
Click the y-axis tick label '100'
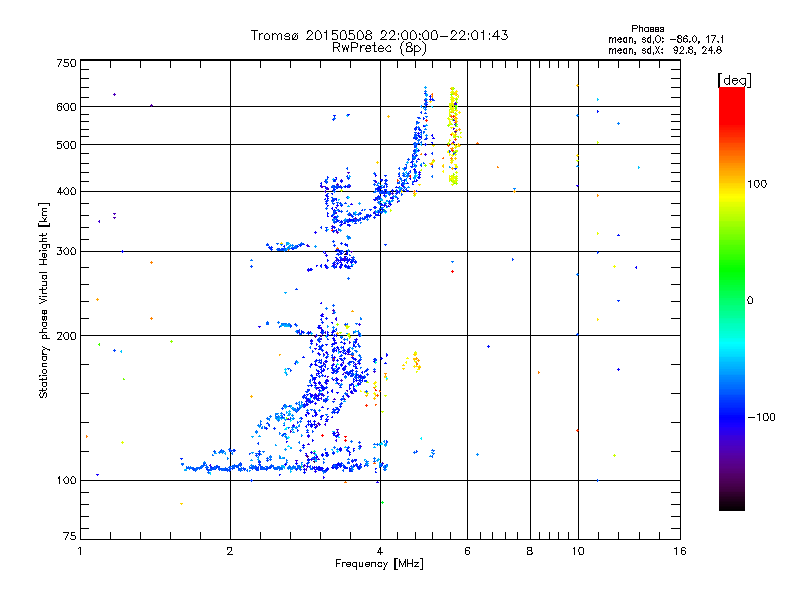[x=66, y=480]
